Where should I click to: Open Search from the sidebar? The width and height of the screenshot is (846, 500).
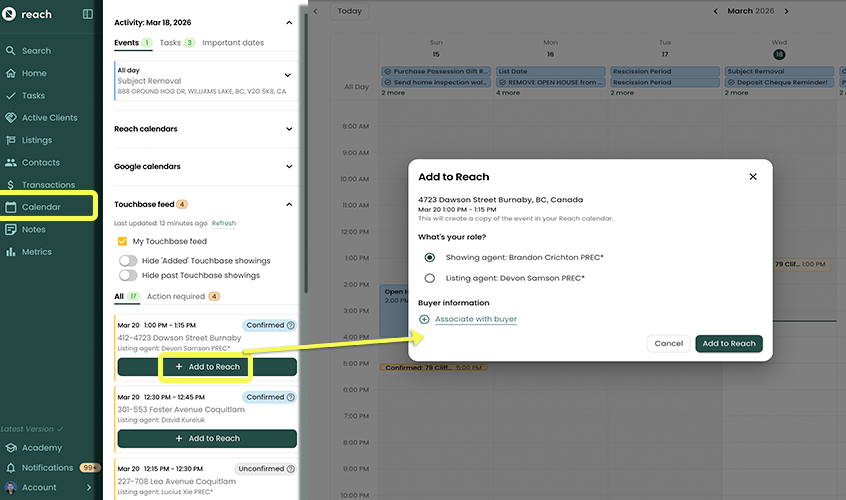pos(36,51)
